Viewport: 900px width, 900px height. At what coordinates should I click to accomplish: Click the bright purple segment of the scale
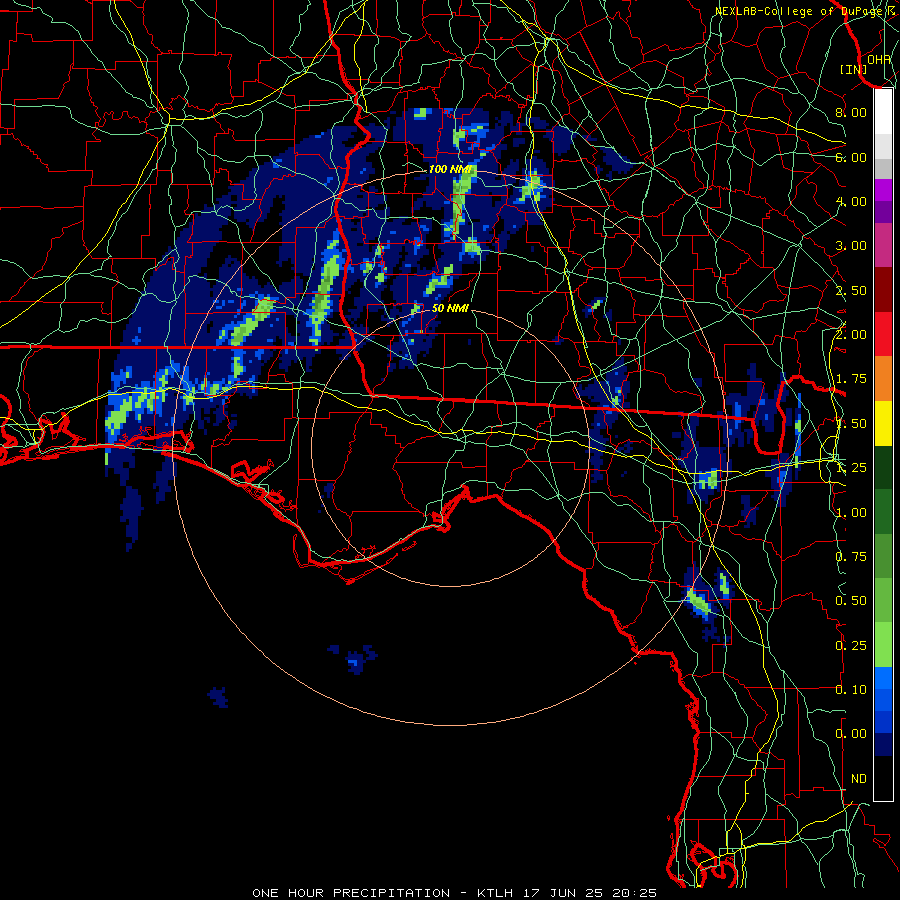point(883,190)
